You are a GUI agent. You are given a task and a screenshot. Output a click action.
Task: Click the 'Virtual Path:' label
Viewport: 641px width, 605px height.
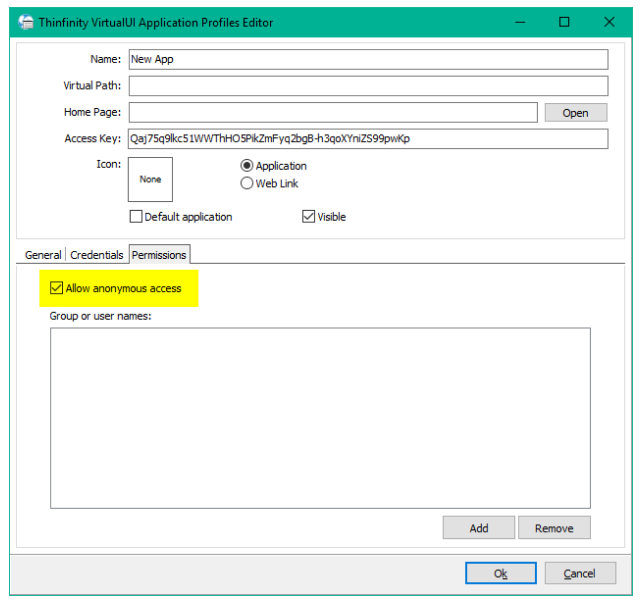pos(92,85)
